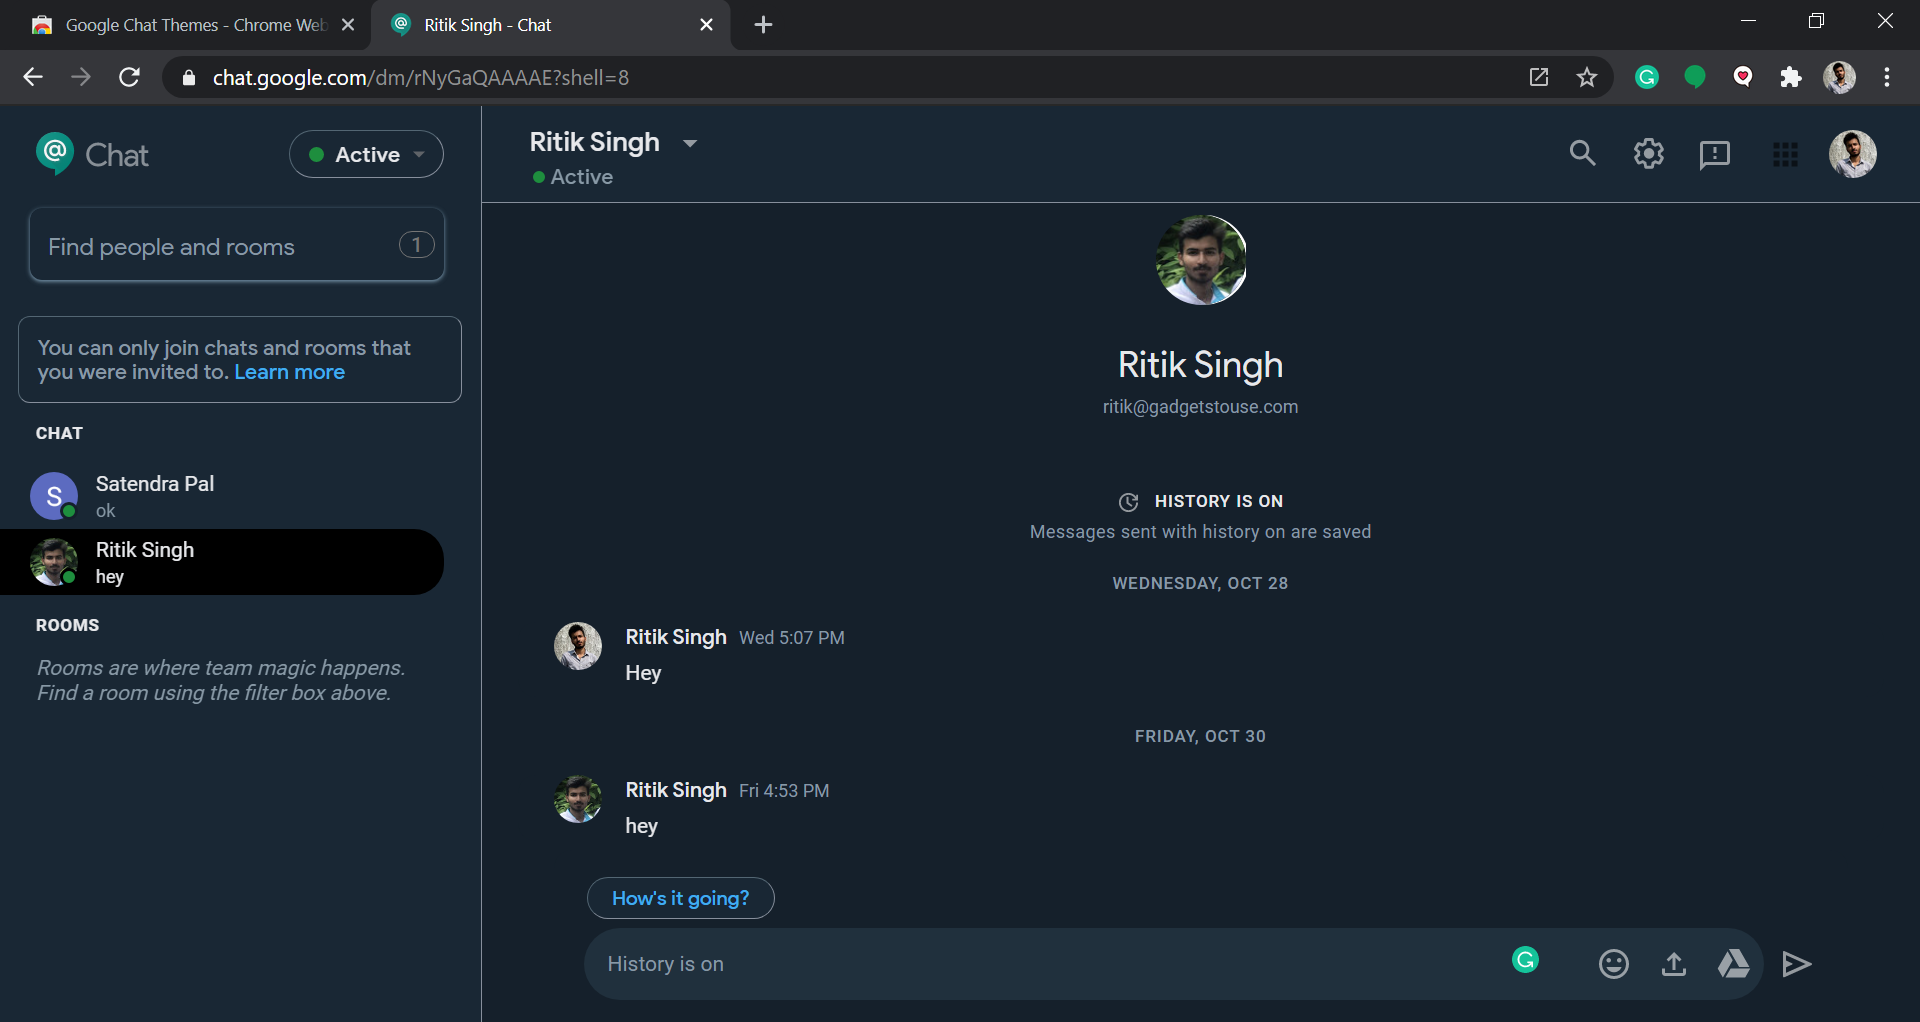Click the number badge in search box
This screenshot has height=1022, width=1920.
point(416,245)
